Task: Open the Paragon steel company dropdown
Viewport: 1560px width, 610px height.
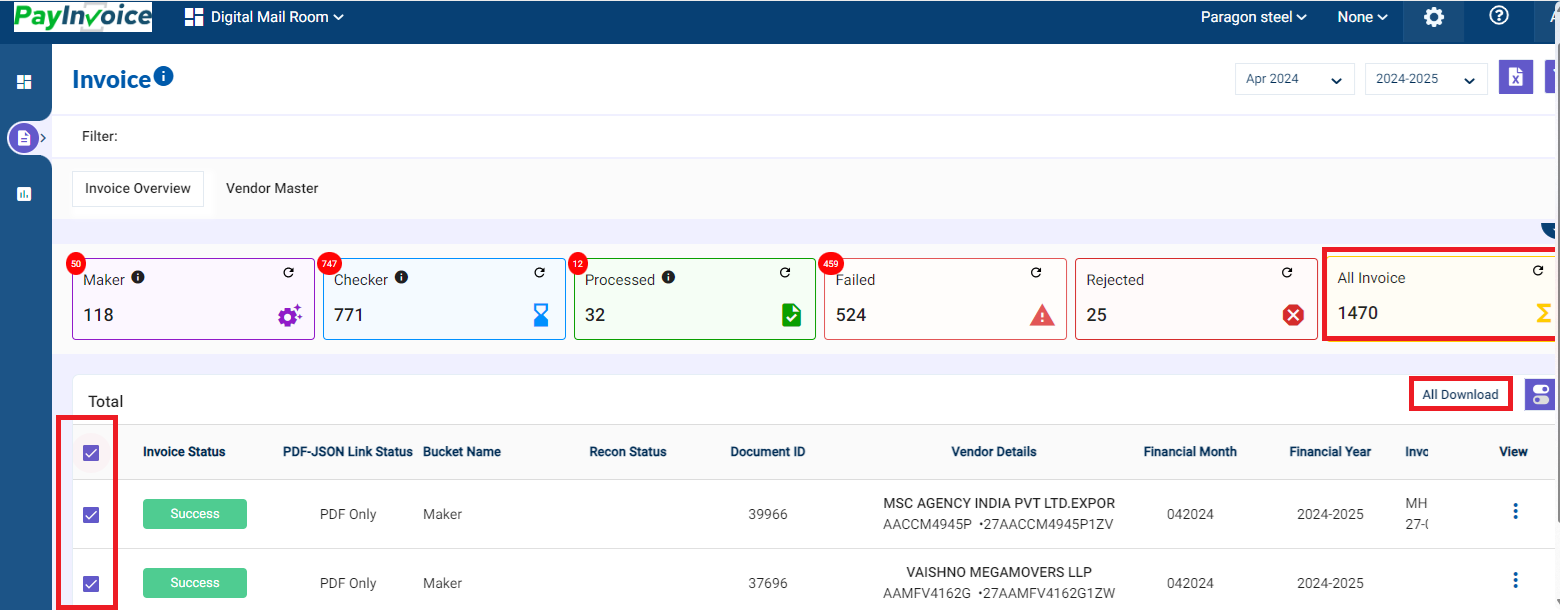Action: 1254,17
